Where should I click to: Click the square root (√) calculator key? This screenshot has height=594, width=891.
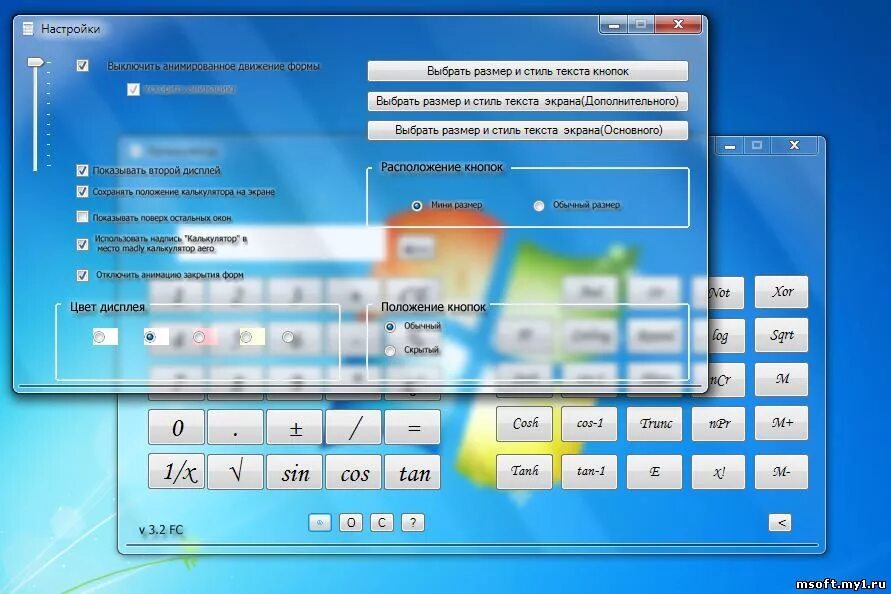[235, 472]
